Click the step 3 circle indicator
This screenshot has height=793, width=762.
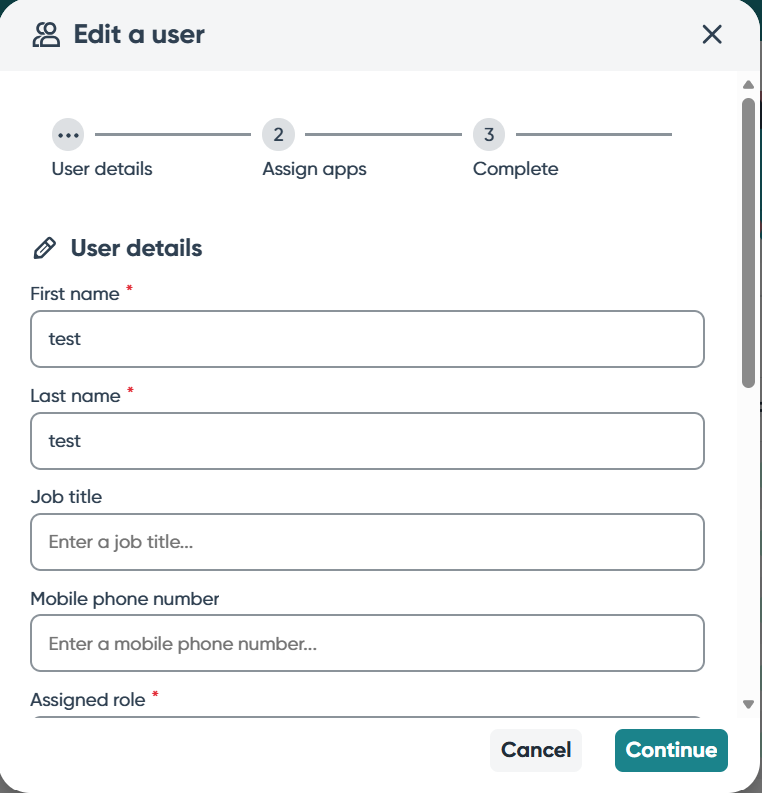point(489,134)
